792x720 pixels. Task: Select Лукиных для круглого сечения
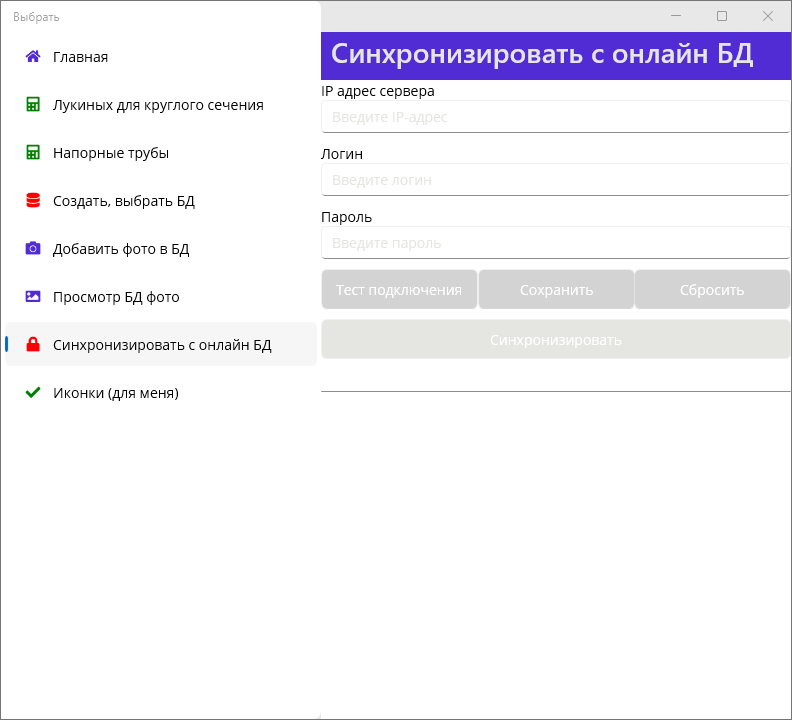(158, 105)
